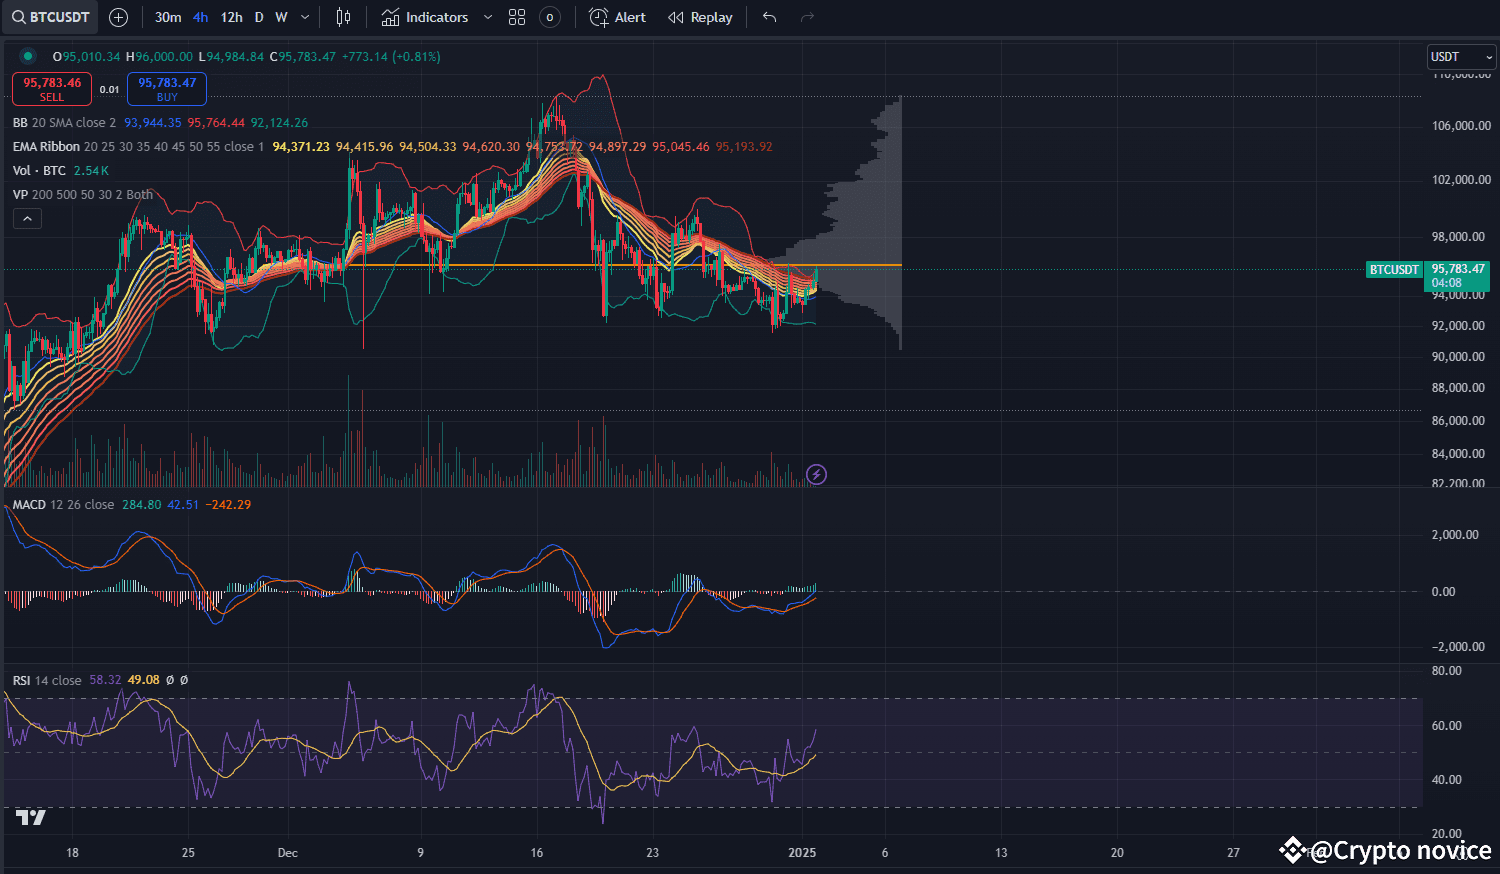Screen dimensions: 1500x874
Task: Click the red SELL price button
Action: [52, 89]
